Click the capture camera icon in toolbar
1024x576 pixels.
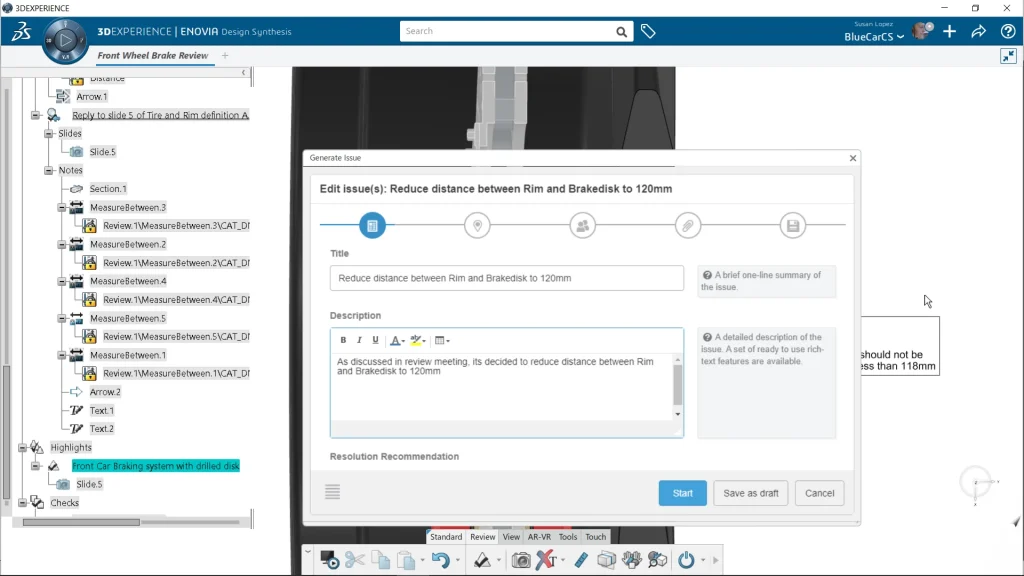coord(521,560)
